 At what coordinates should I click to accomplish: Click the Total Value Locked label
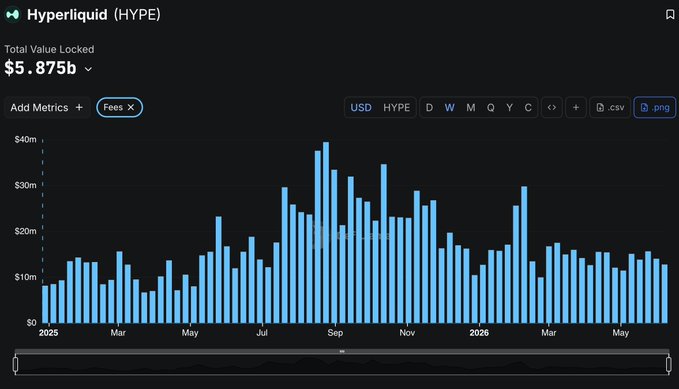click(x=49, y=49)
